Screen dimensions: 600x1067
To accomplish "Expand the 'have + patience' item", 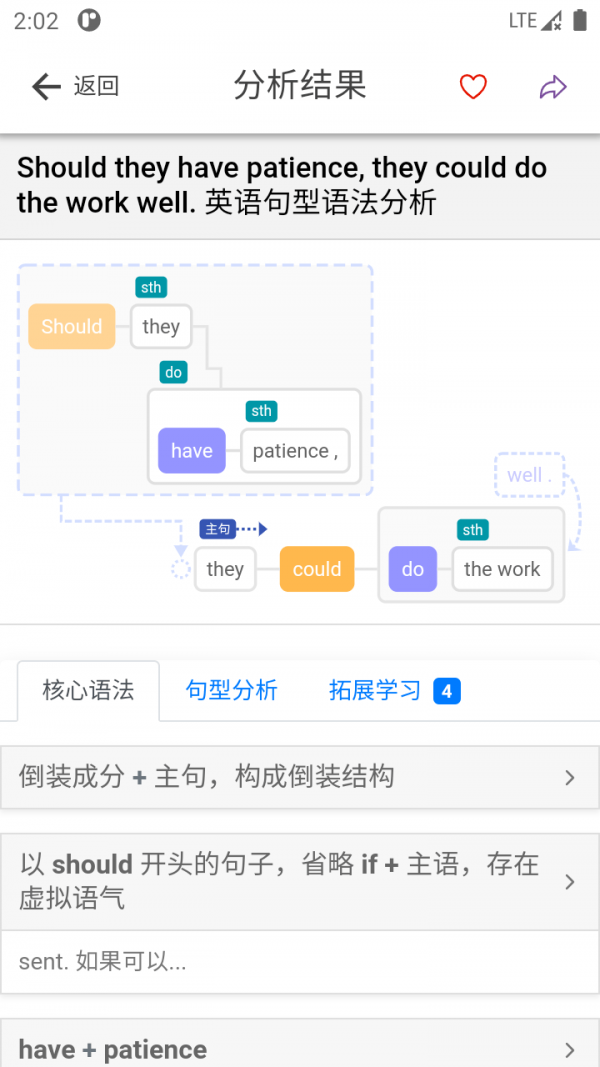I will [x=300, y=1048].
